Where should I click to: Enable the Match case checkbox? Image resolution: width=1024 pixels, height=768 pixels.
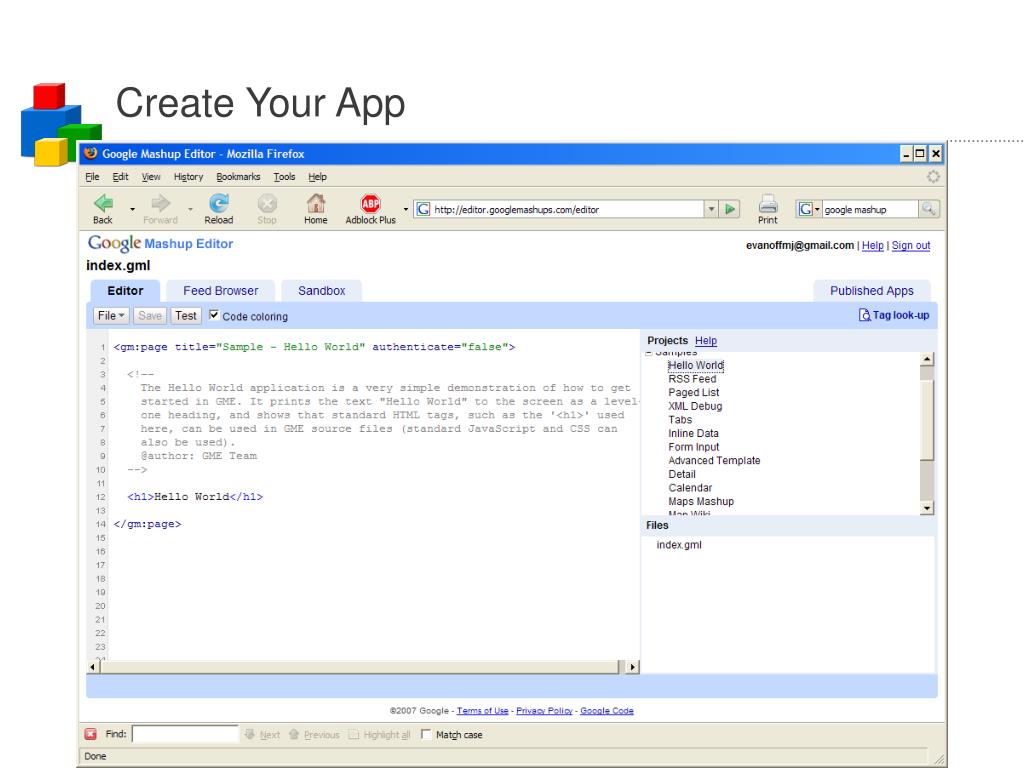pyautogui.click(x=426, y=734)
